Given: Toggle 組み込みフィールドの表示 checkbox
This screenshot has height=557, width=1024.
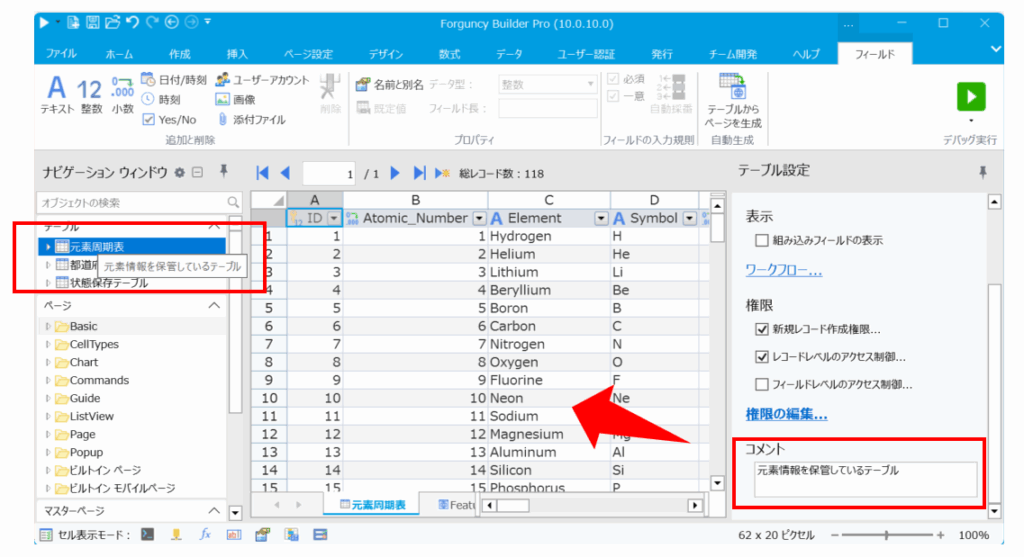Looking at the screenshot, I should pyautogui.click(x=761, y=240).
